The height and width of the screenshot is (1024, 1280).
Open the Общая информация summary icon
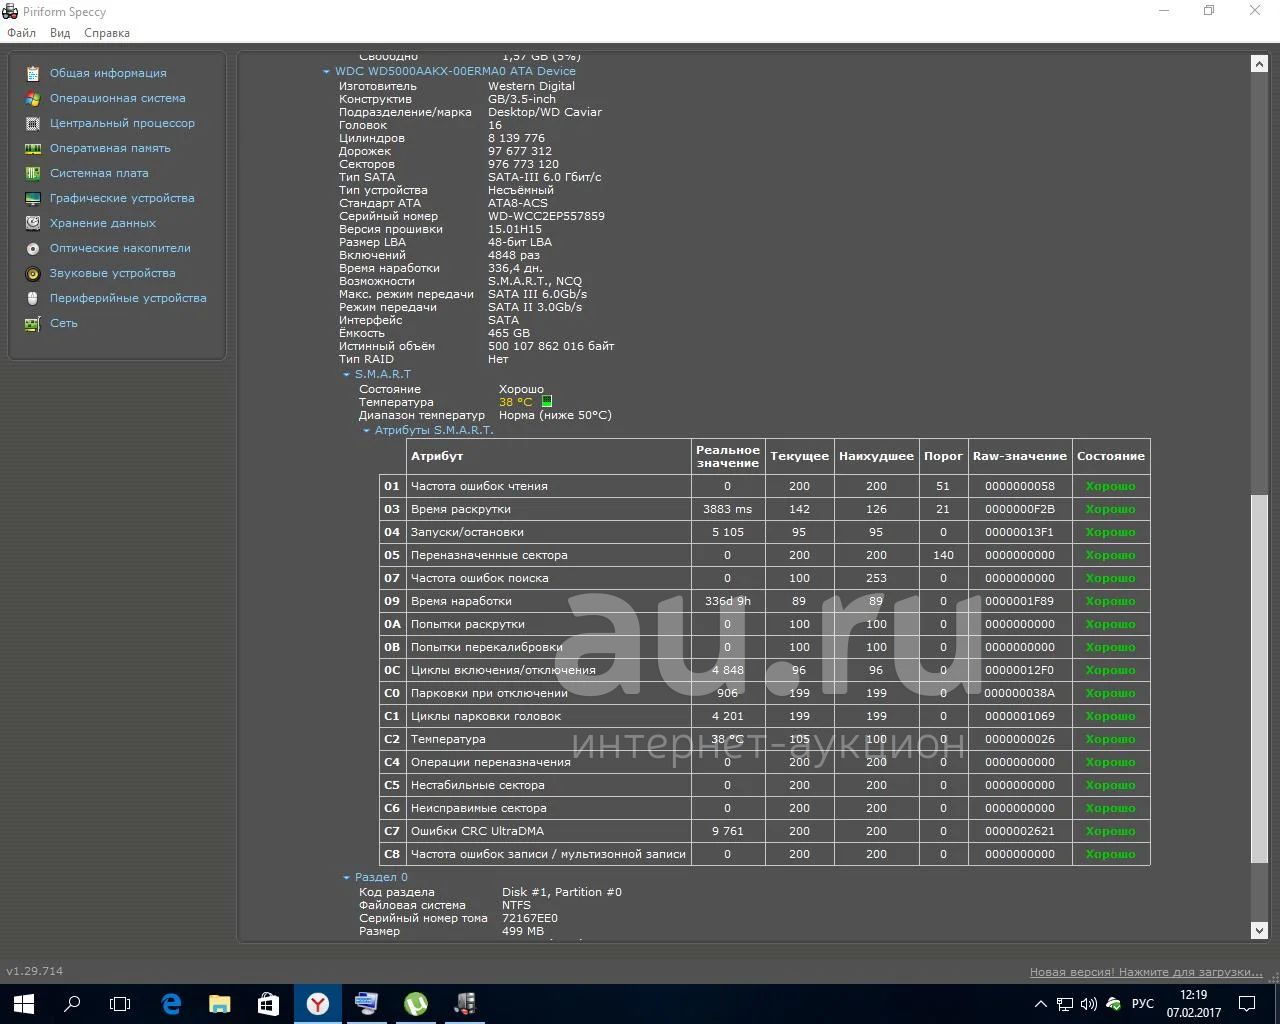pos(33,73)
